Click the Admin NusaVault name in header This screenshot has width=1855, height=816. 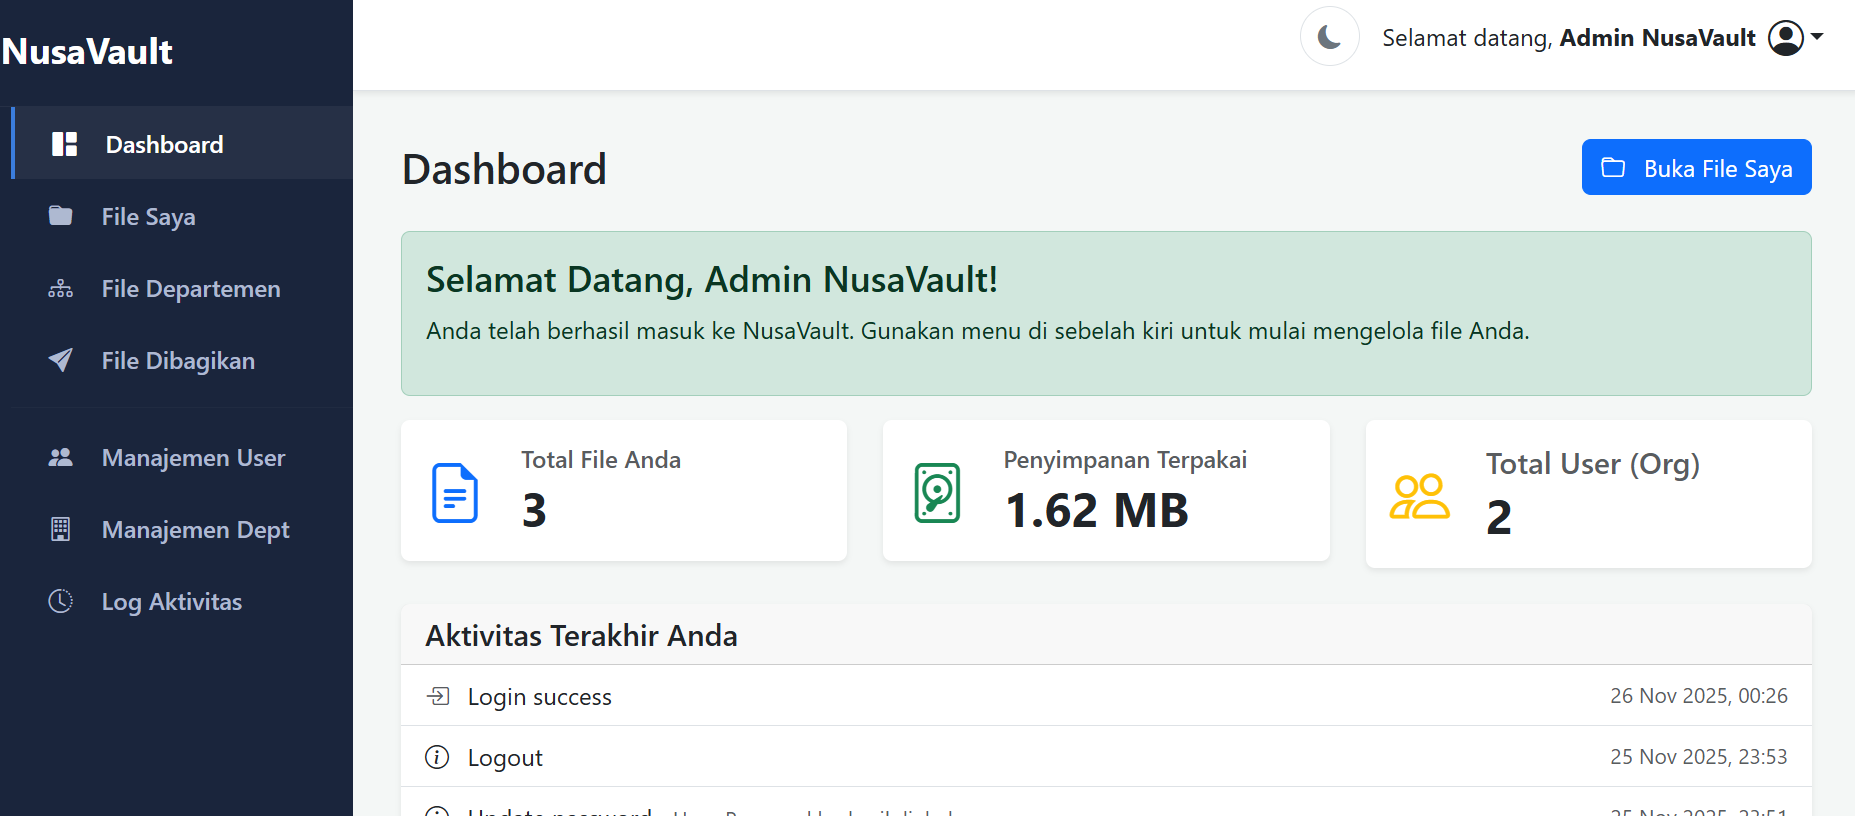(x=1657, y=38)
